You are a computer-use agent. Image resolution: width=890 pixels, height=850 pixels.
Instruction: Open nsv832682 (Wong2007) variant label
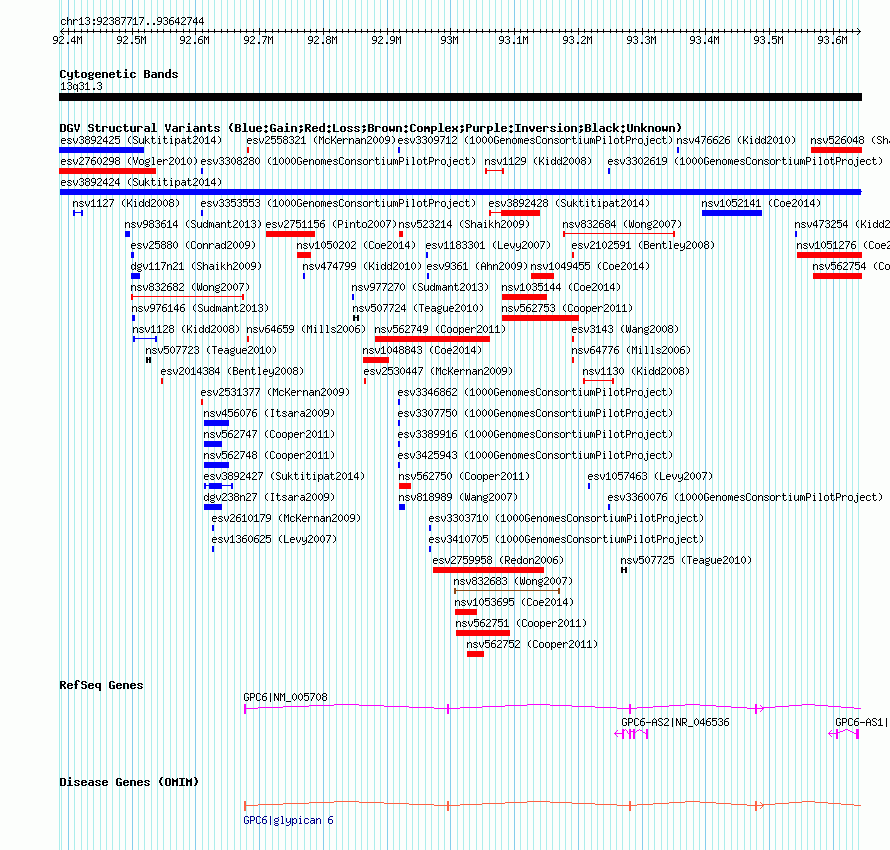pyautogui.click(x=190, y=287)
